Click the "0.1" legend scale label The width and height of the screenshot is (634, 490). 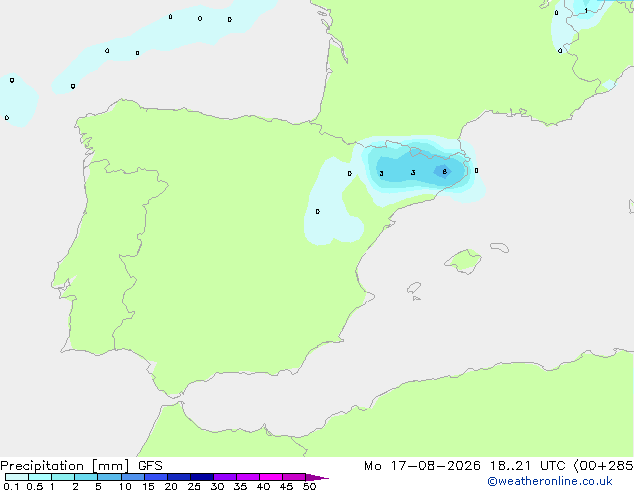11,486
